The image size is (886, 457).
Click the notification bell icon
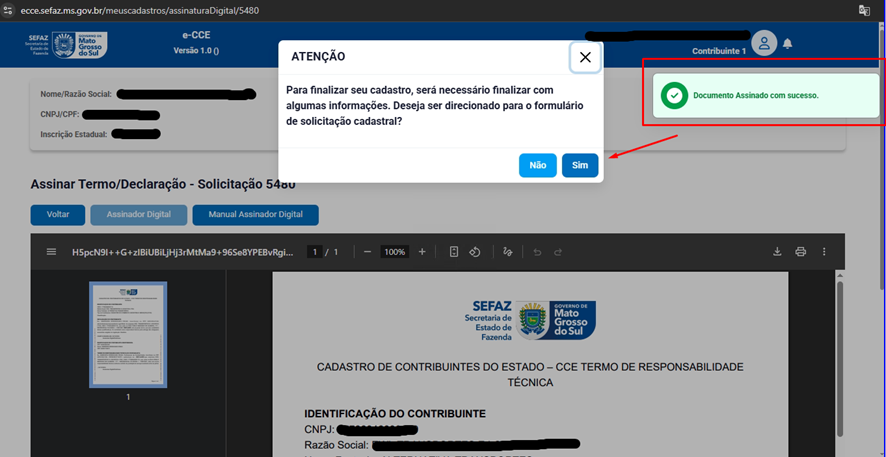[x=787, y=44]
